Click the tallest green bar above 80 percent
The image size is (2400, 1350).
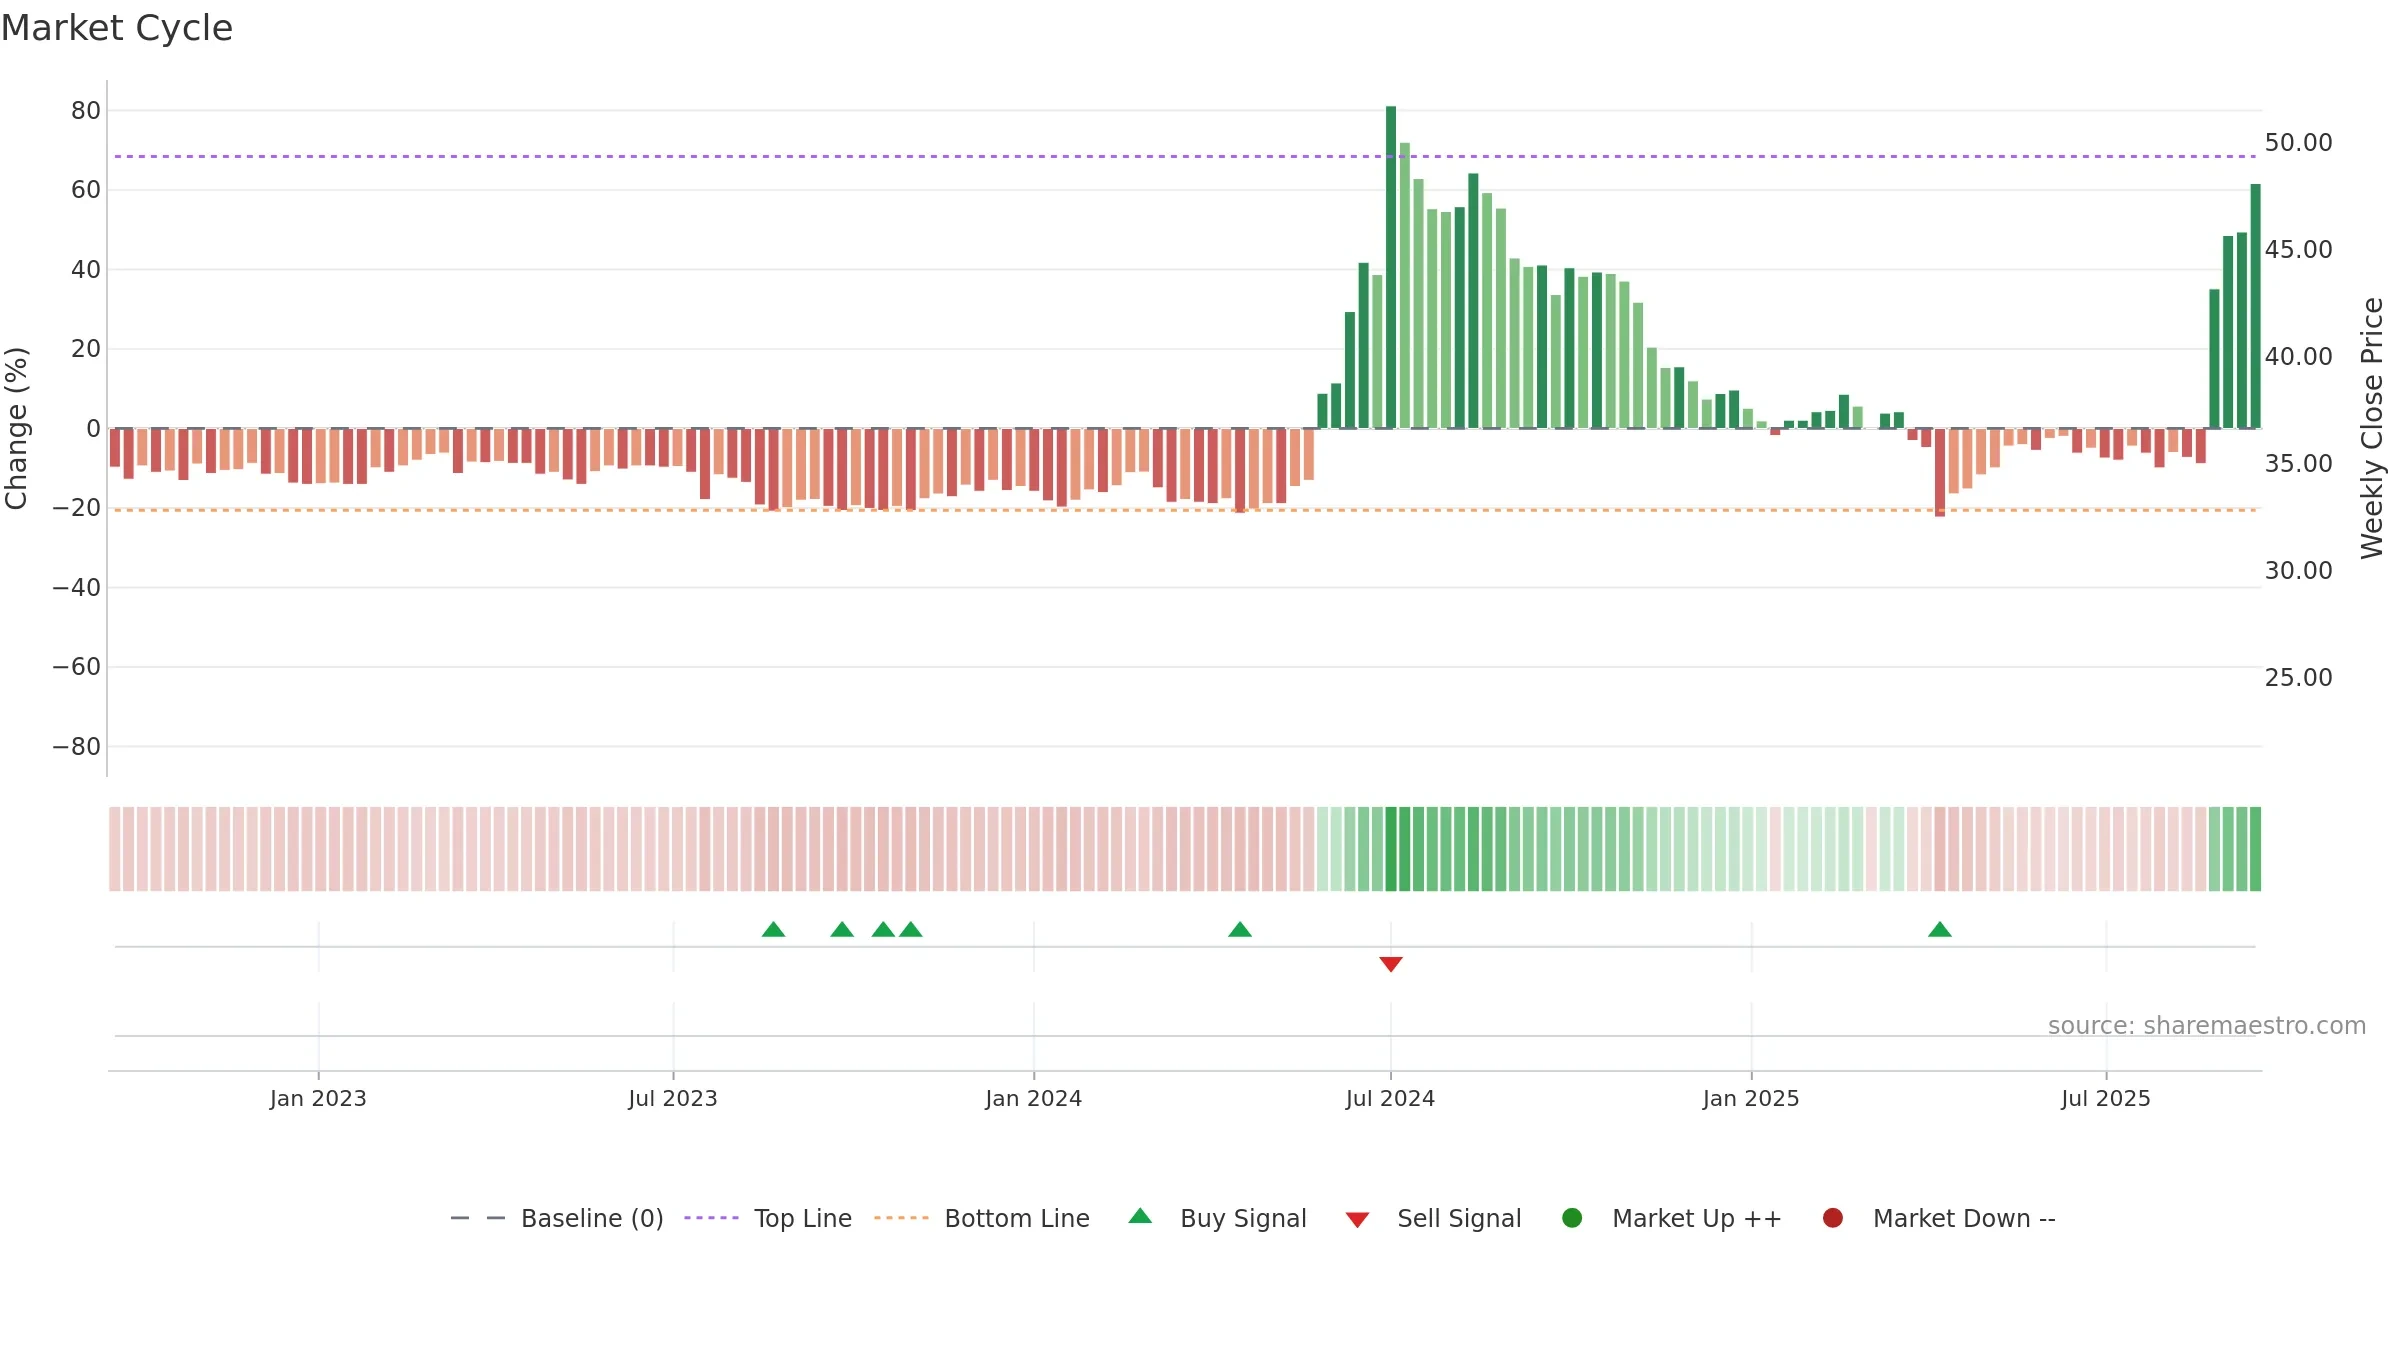(x=1391, y=267)
